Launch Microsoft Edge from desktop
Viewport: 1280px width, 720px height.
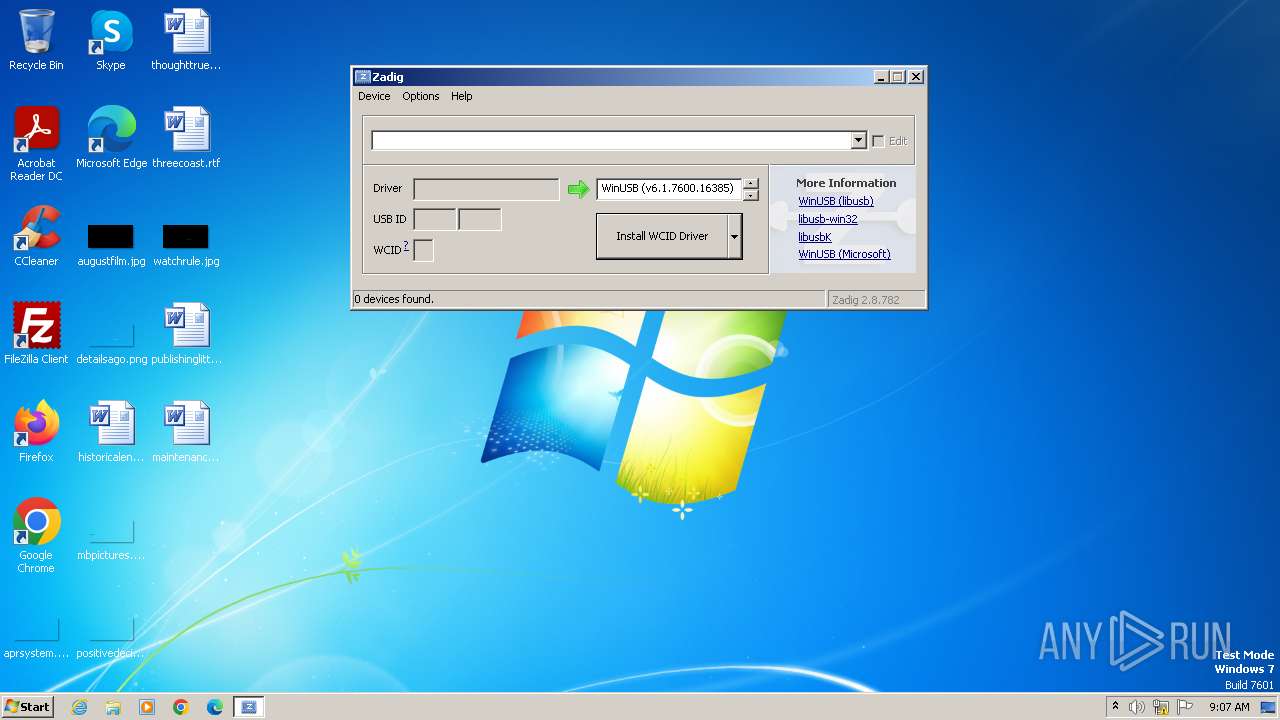point(111,138)
